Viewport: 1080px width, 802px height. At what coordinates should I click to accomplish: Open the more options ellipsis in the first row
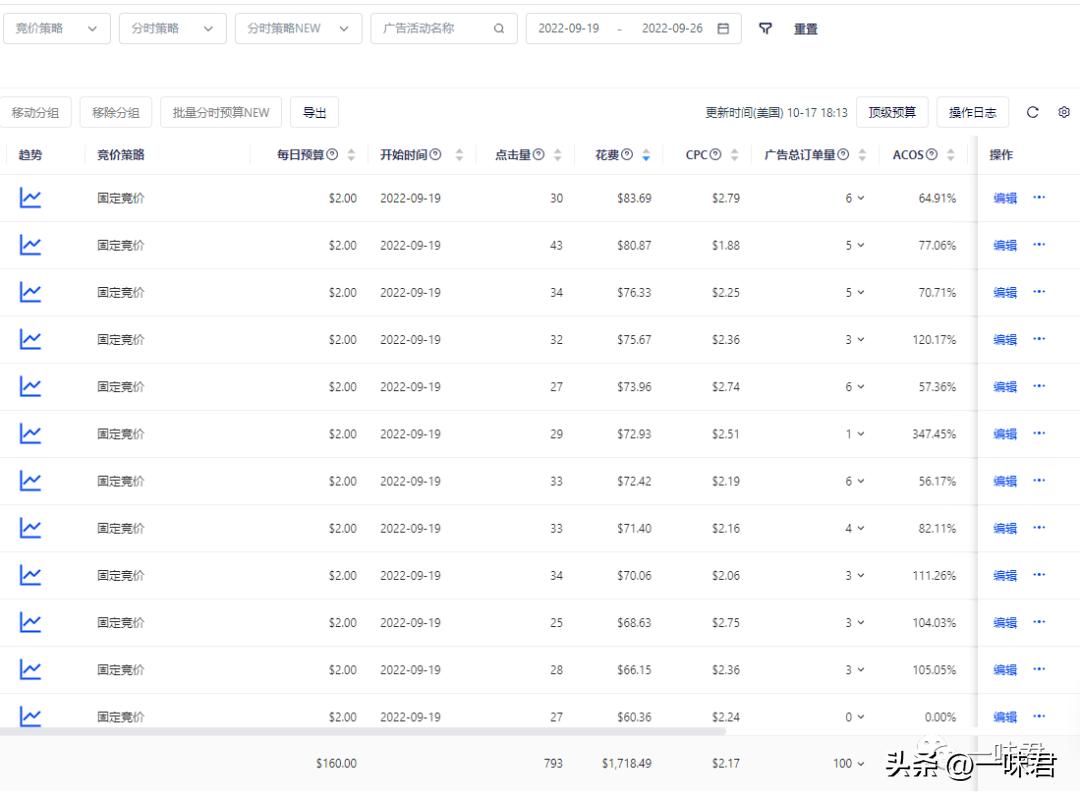[1039, 197]
